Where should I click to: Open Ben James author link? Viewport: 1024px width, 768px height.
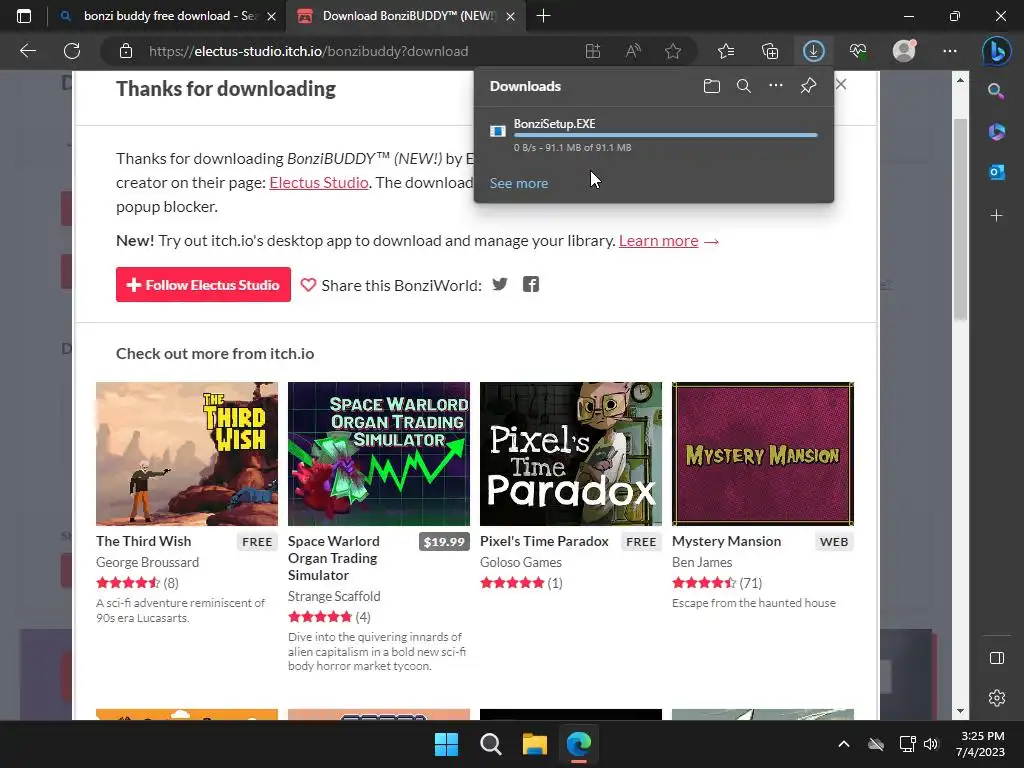pyautogui.click(x=702, y=562)
